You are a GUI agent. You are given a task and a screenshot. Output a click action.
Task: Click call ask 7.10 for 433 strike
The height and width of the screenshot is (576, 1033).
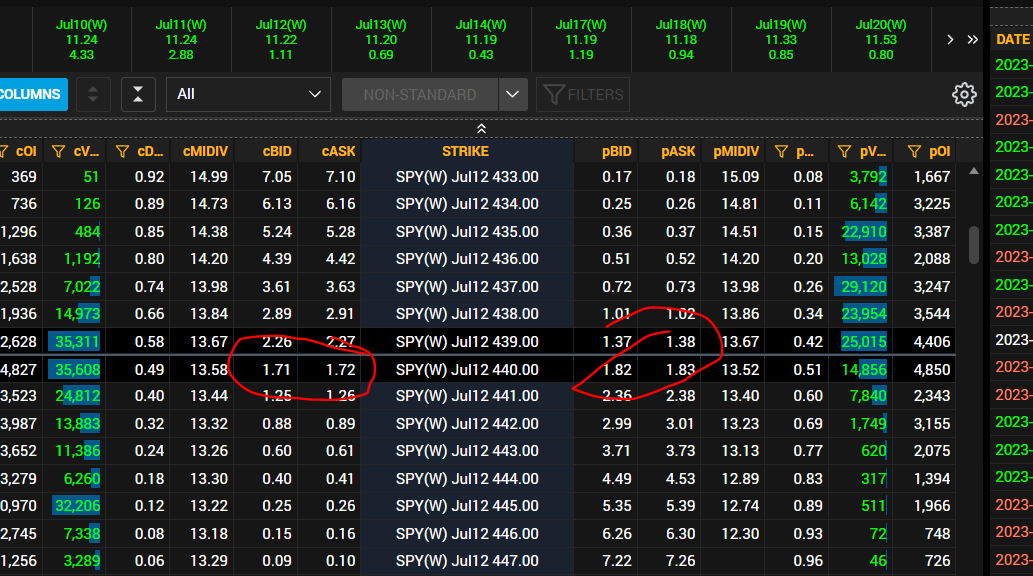tap(341, 177)
